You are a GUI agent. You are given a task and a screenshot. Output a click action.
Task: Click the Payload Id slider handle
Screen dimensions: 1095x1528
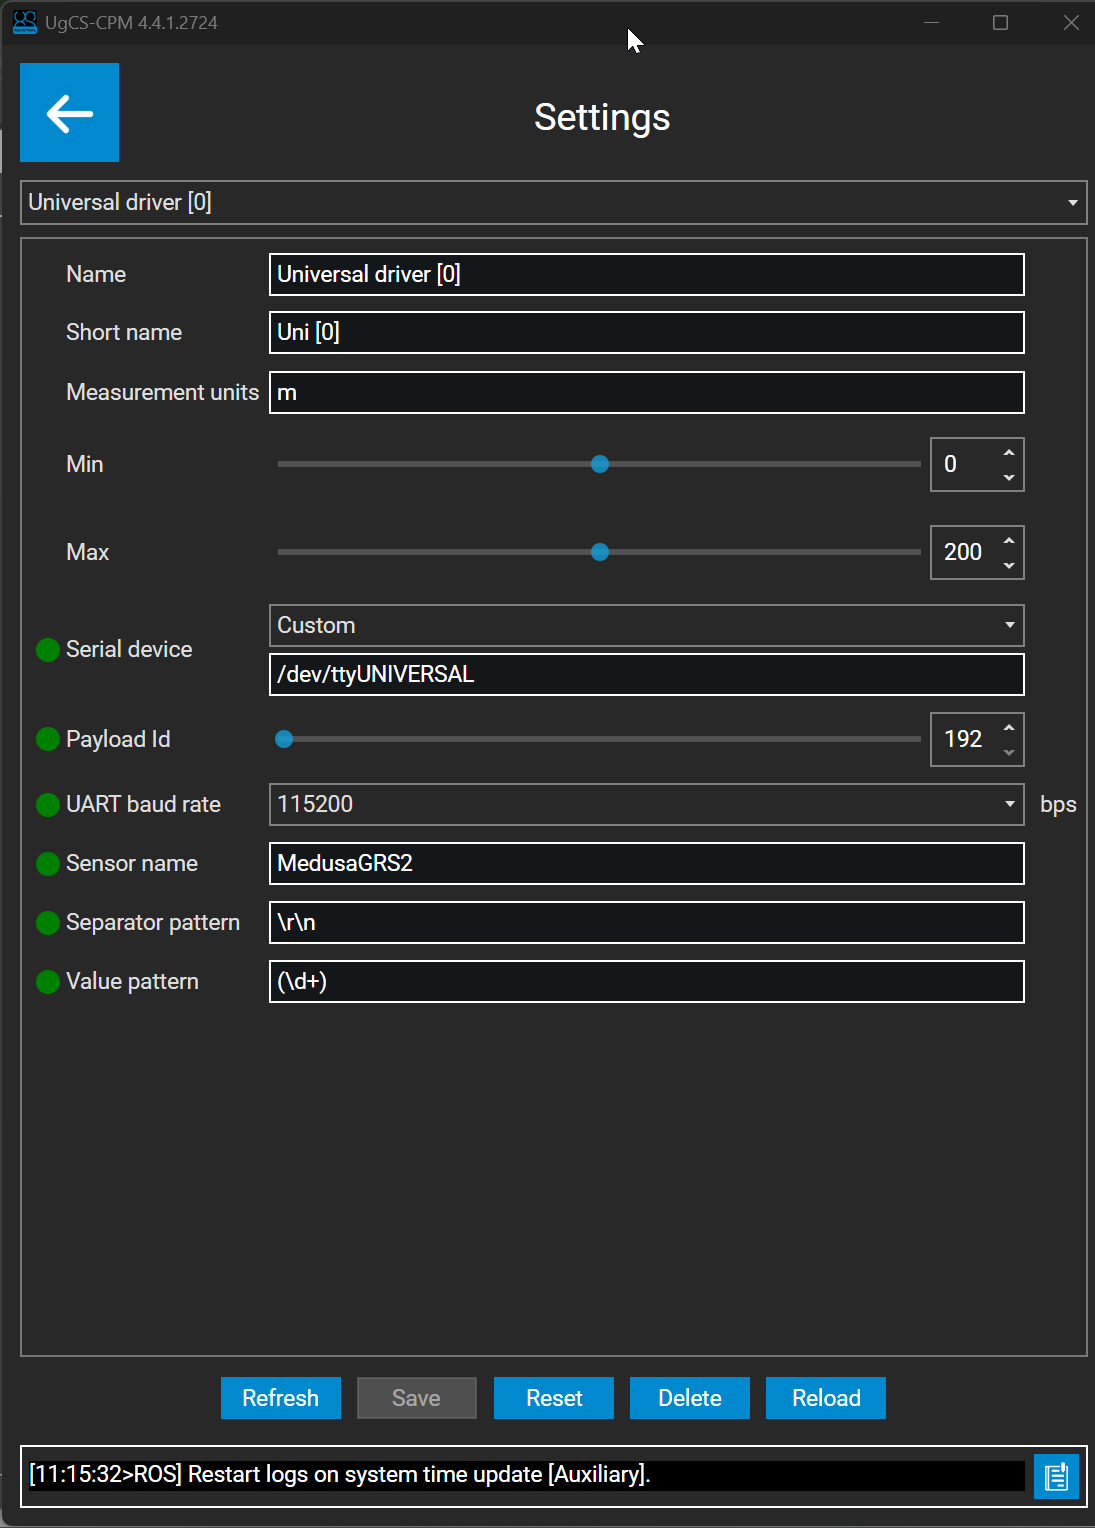(x=284, y=739)
